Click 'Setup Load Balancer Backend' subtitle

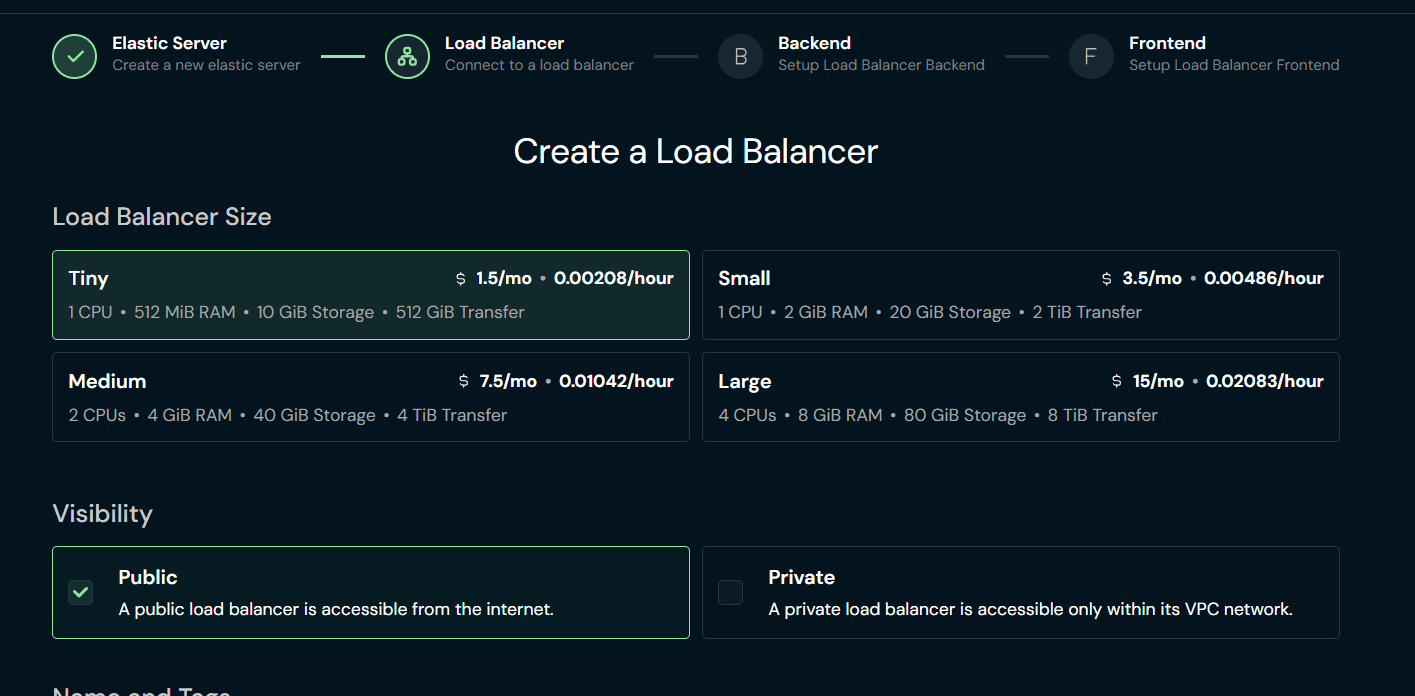coord(881,65)
